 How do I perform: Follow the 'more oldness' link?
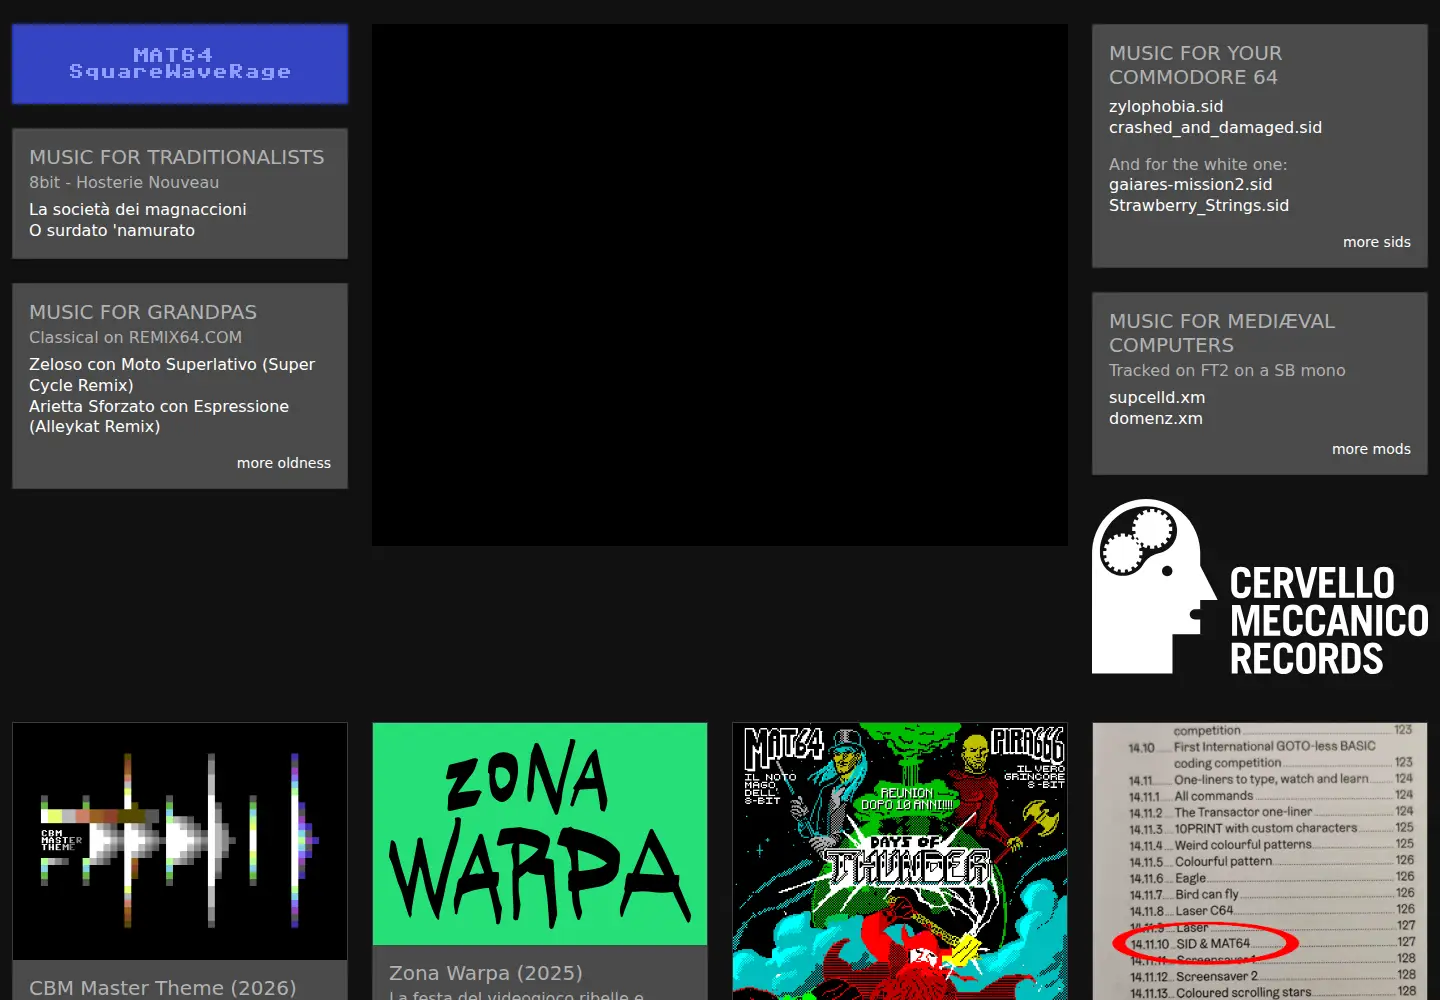(284, 463)
